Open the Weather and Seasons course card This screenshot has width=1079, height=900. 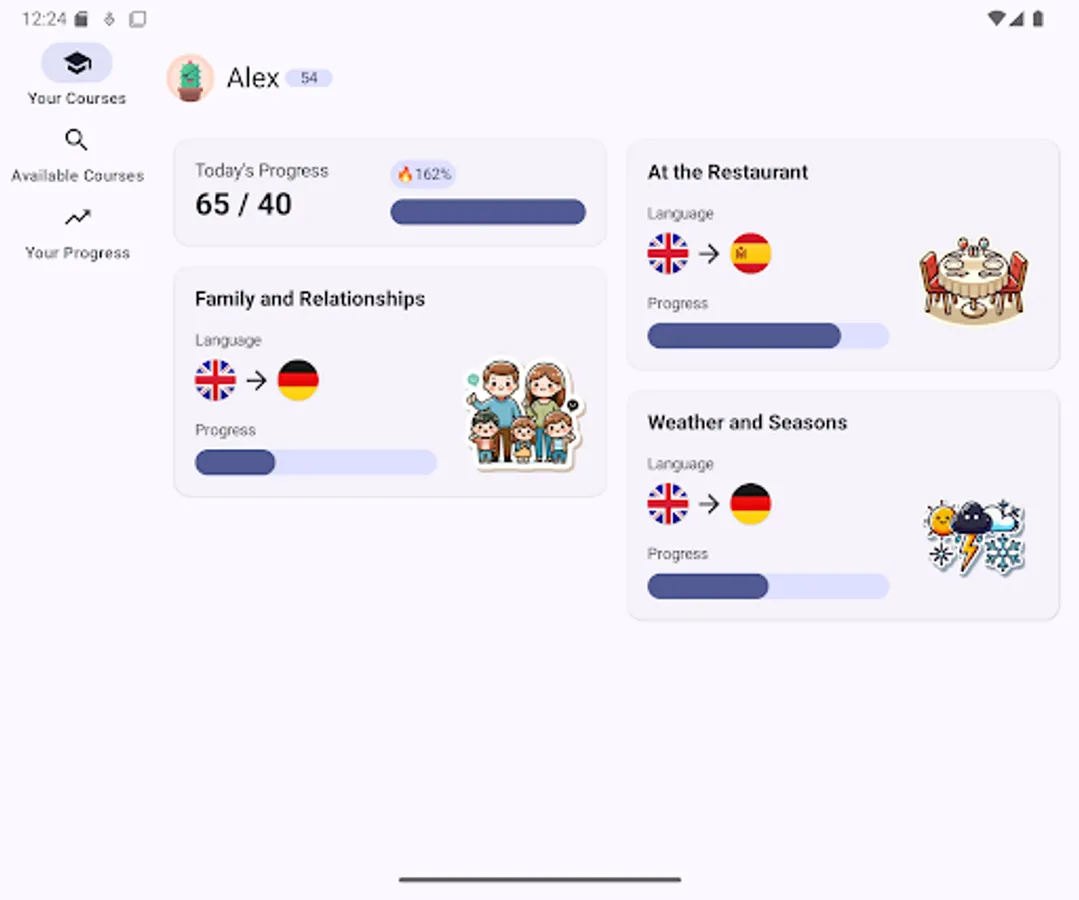click(x=843, y=505)
